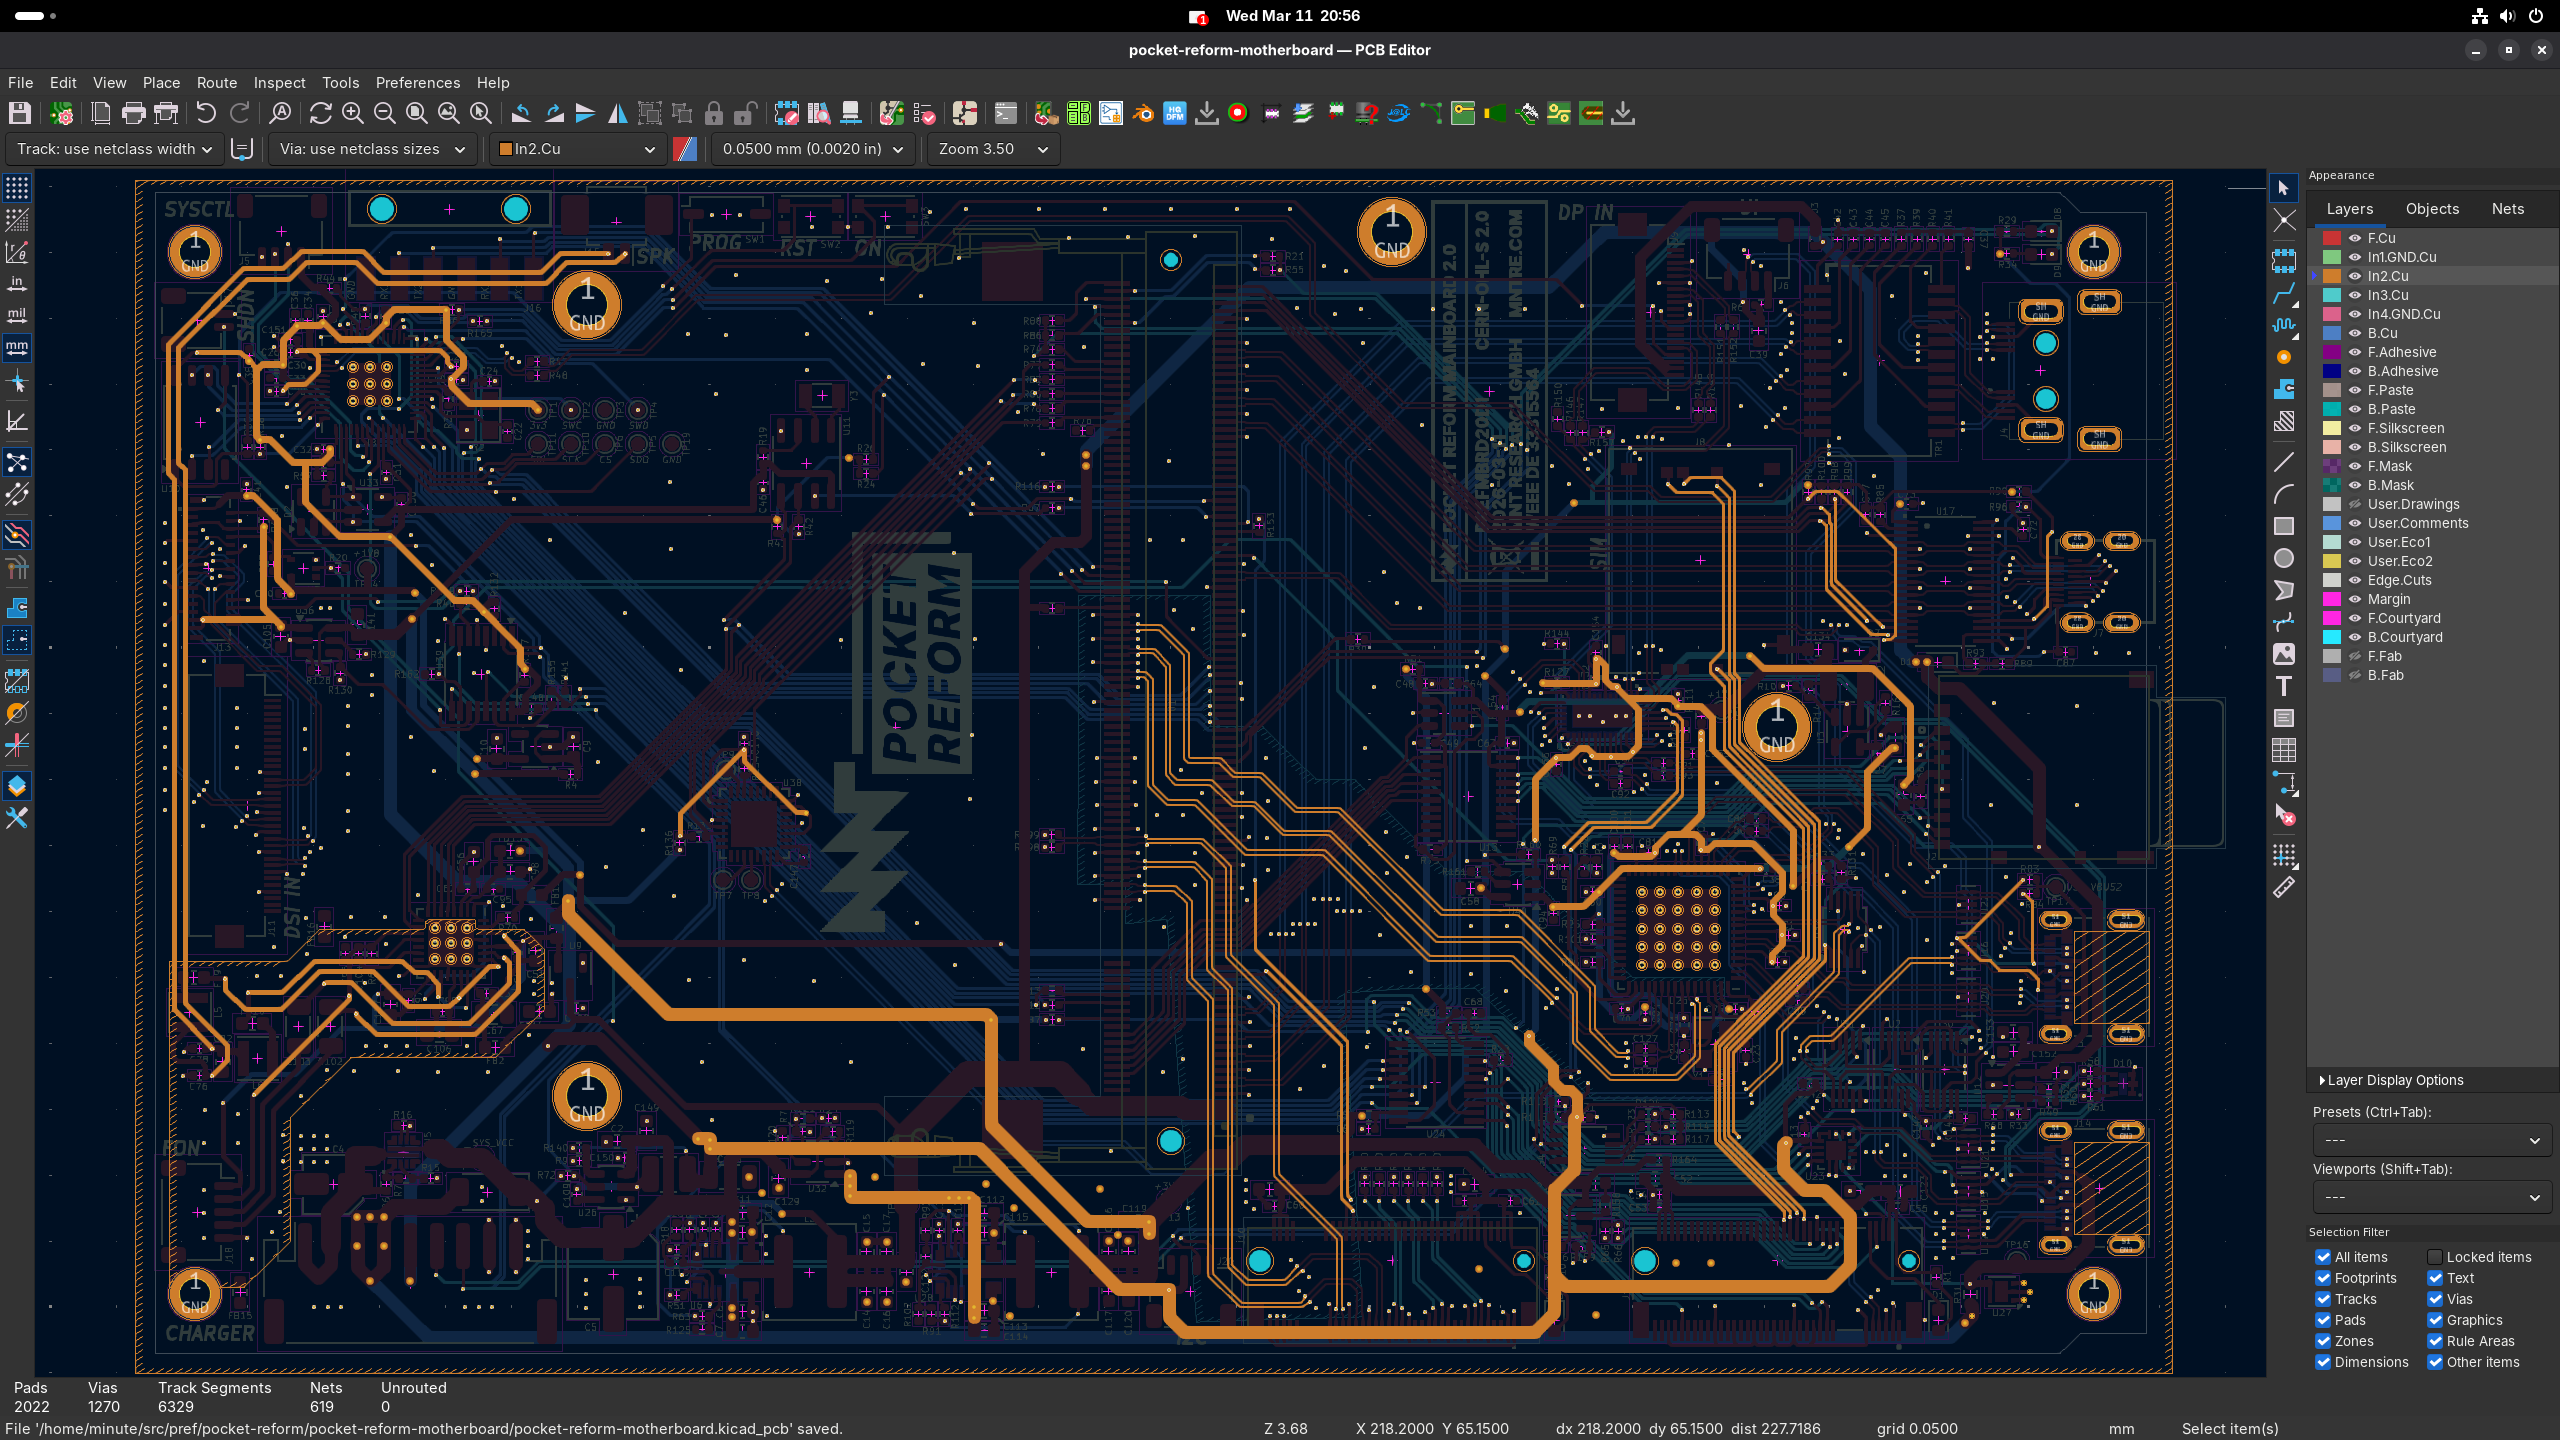Open the Presets dropdown
This screenshot has height=1440, width=2560.
pyautogui.click(x=2431, y=1140)
